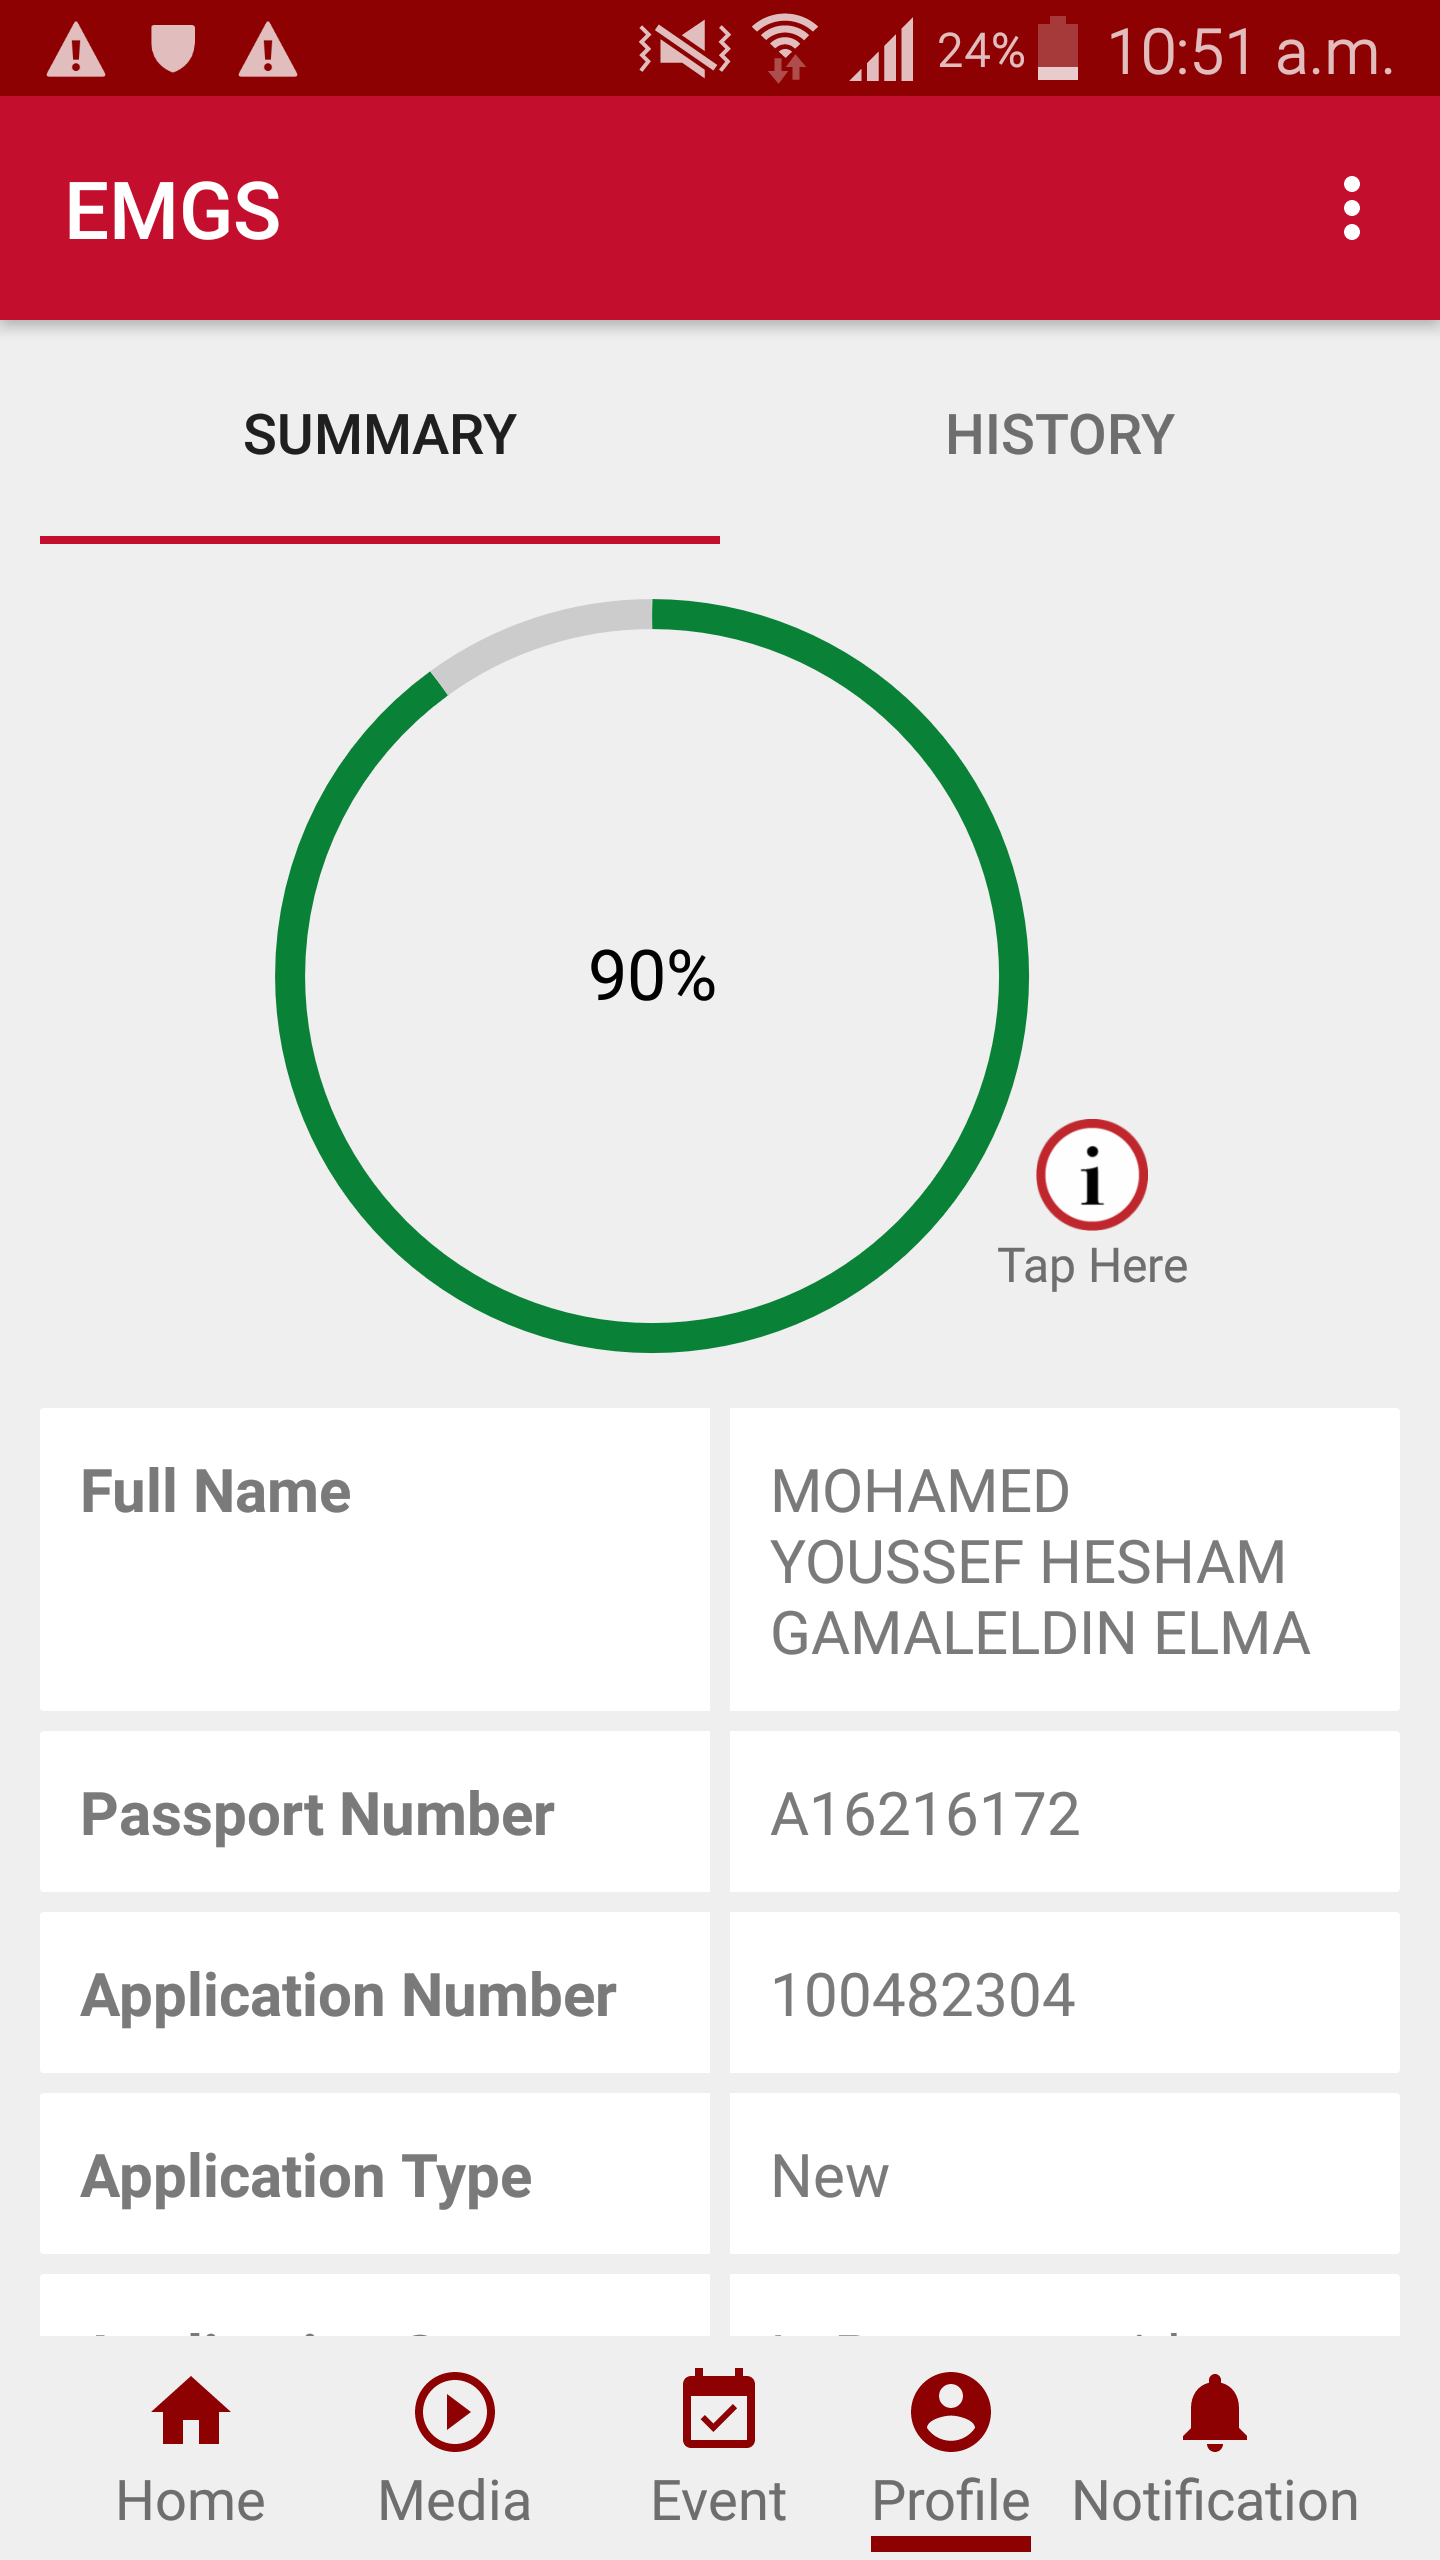Tap the EMGS app title

173,210
